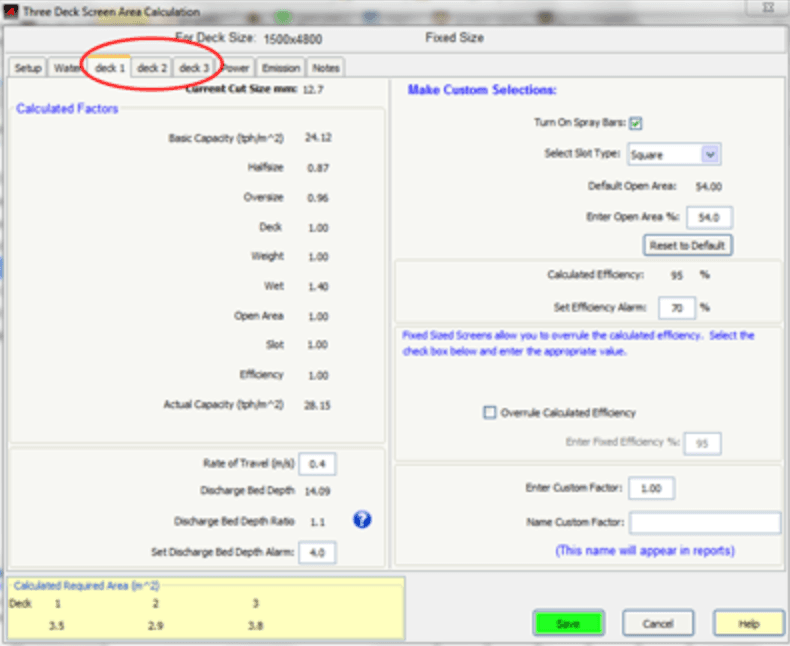Switch to the Setup tab
The height and width of the screenshot is (646, 790).
pyautogui.click(x=28, y=68)
